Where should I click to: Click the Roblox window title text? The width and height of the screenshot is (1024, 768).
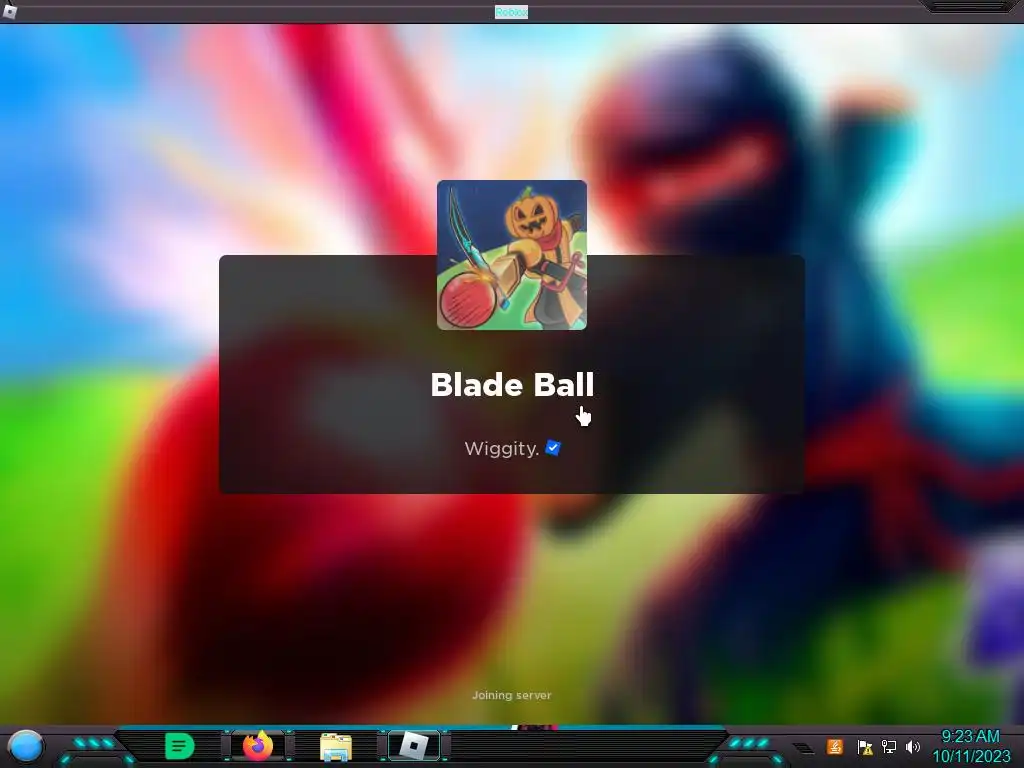[x=511, y=12]
